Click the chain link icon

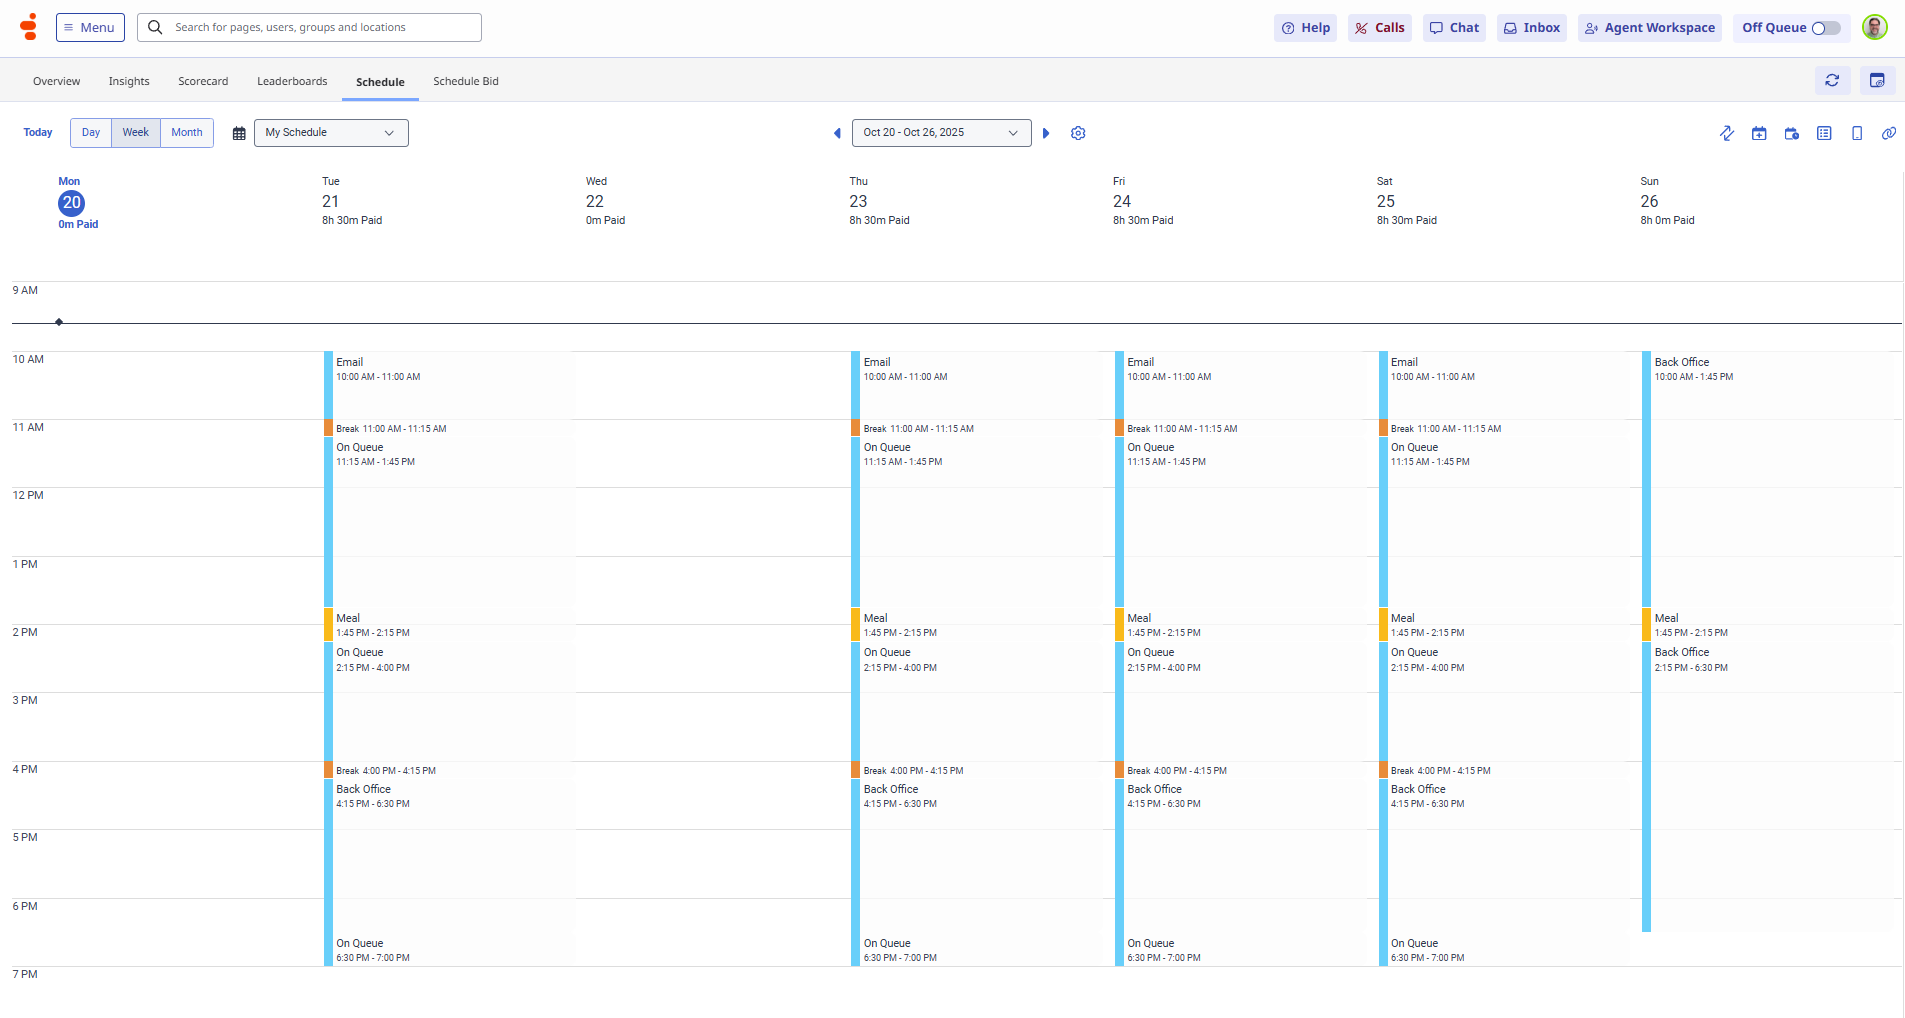[1889, 133]
